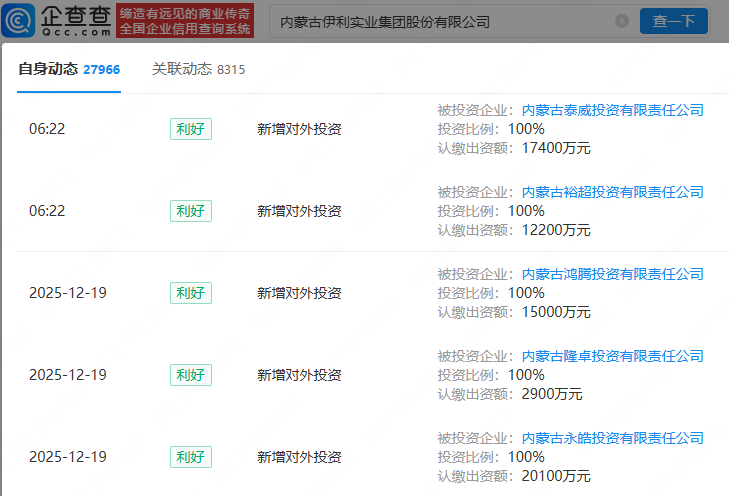
Task: Open 内蒙古泰威投资有限责任公司 link
Action: coord(613,110)
